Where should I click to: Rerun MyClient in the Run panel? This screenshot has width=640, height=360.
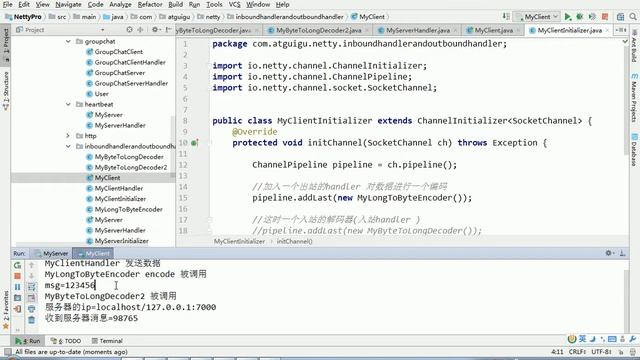pyautogui.click(x=18, y=265)
